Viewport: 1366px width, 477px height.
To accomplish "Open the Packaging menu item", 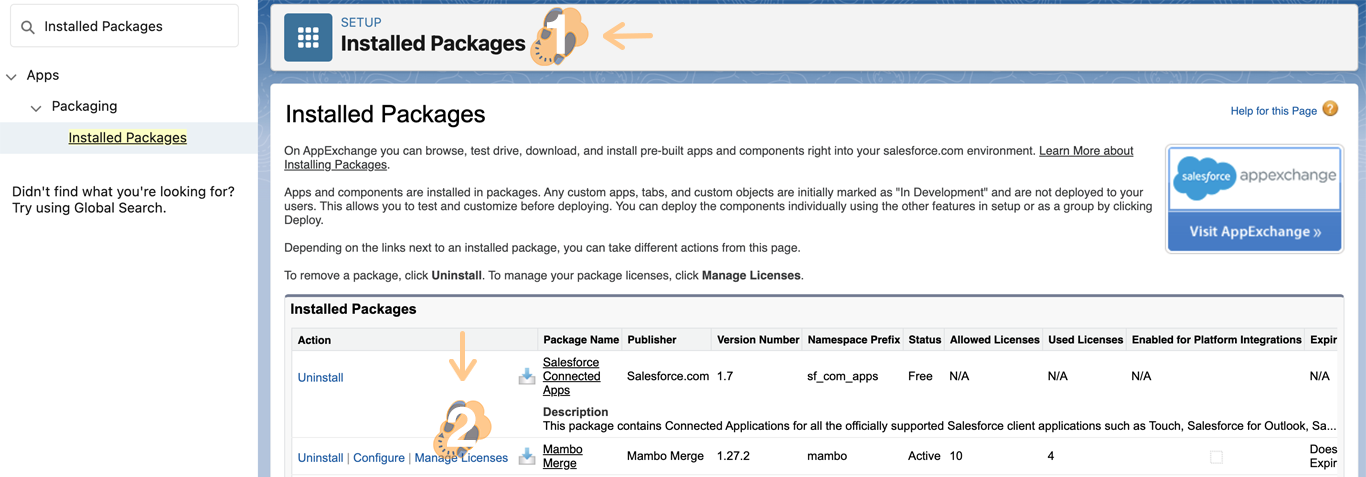I will pos(84,106).
